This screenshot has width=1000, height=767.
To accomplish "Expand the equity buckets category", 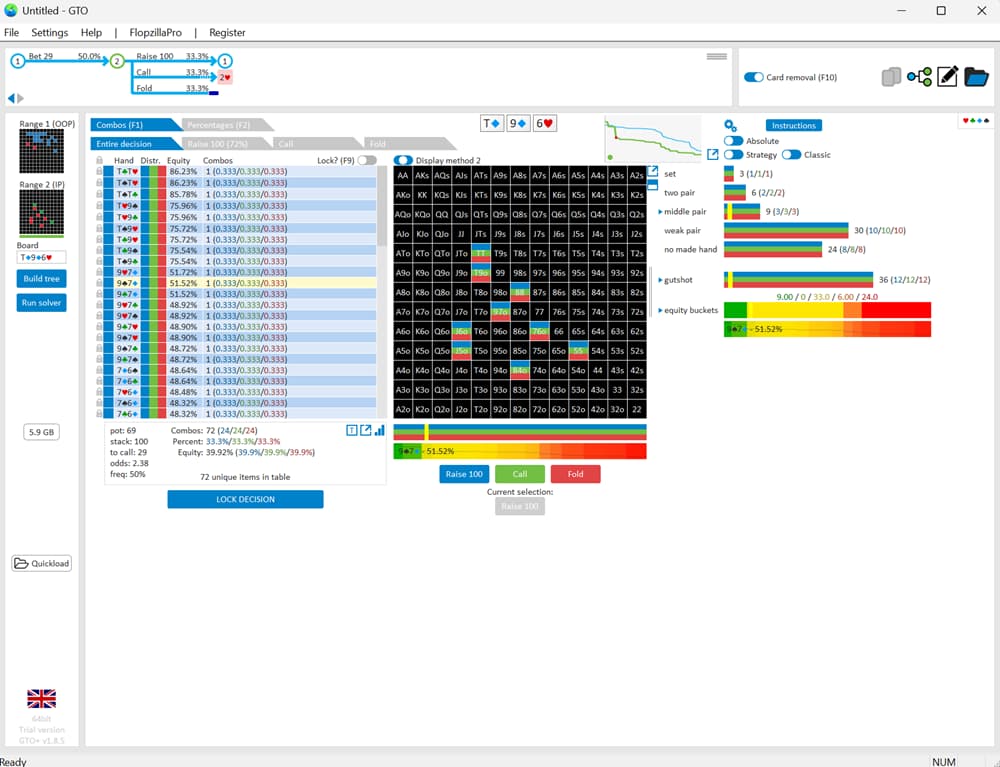I will pos(660,310).
